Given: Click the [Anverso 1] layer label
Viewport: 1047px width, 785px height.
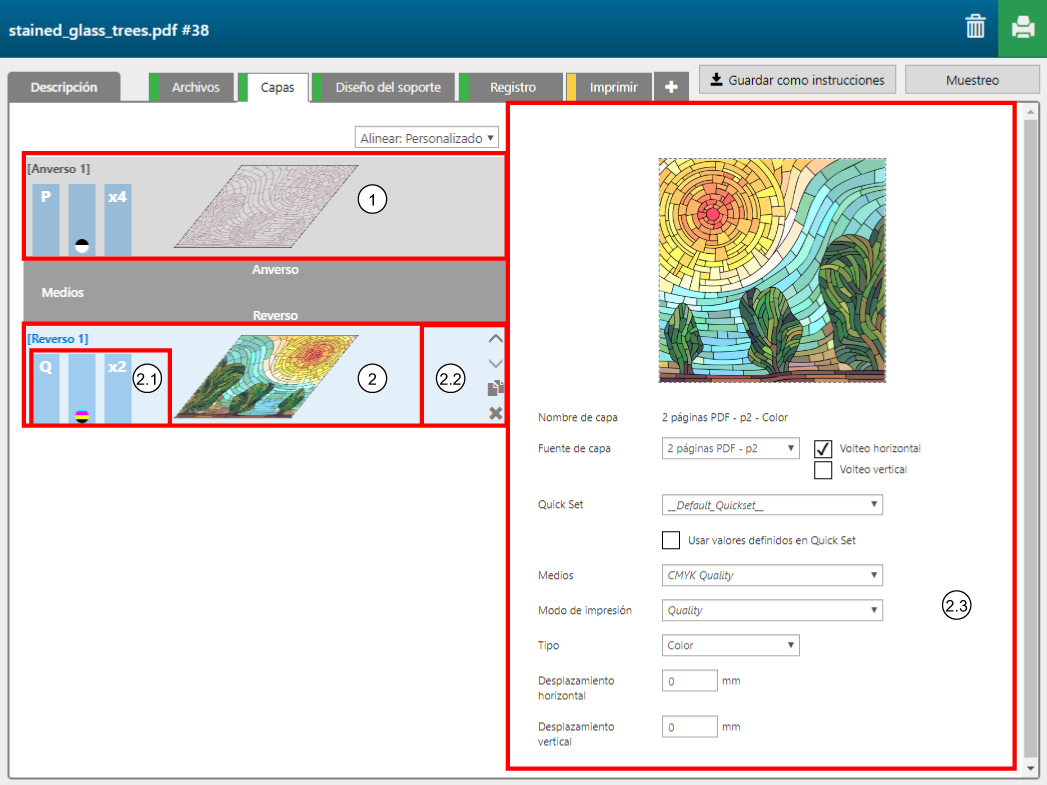Looking at the screenshot, I should [x=59, y=169].
